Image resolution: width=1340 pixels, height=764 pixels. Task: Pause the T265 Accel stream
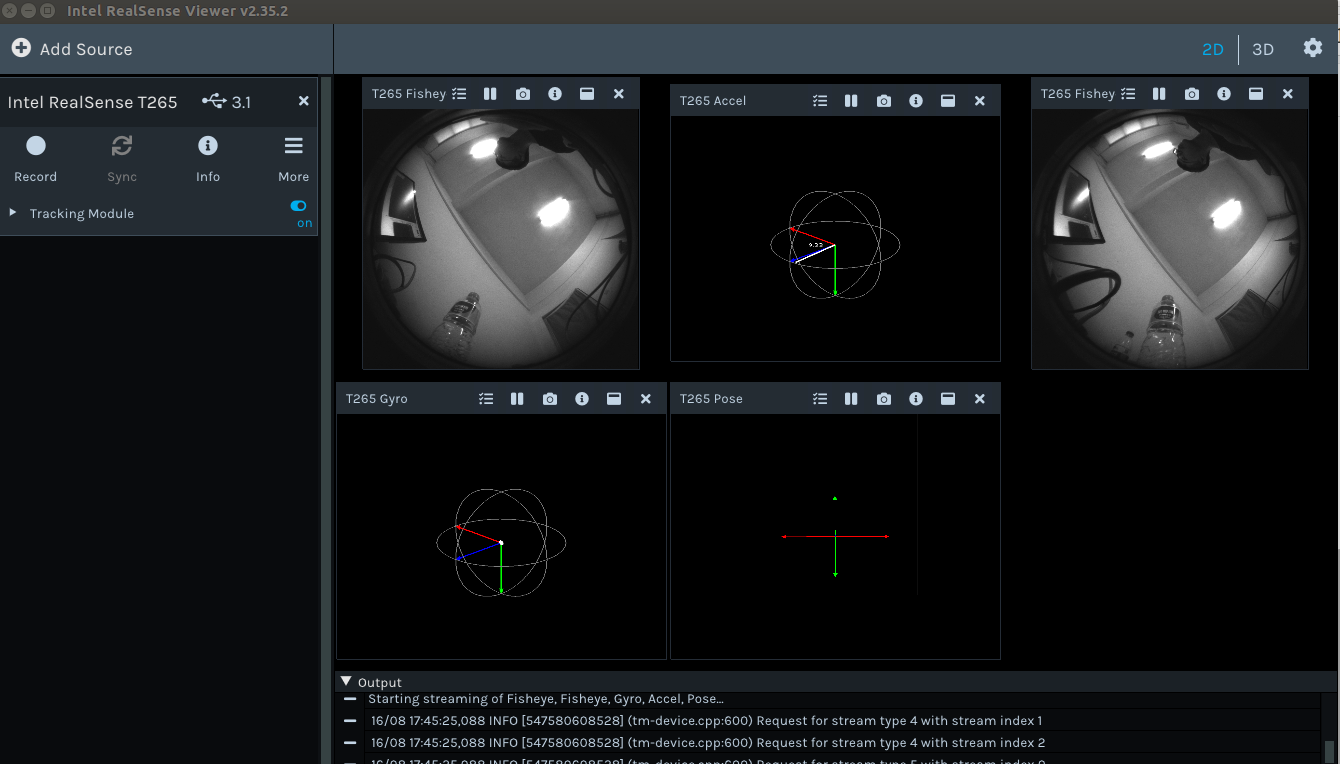pyautogui.click(x=851, y=101)
